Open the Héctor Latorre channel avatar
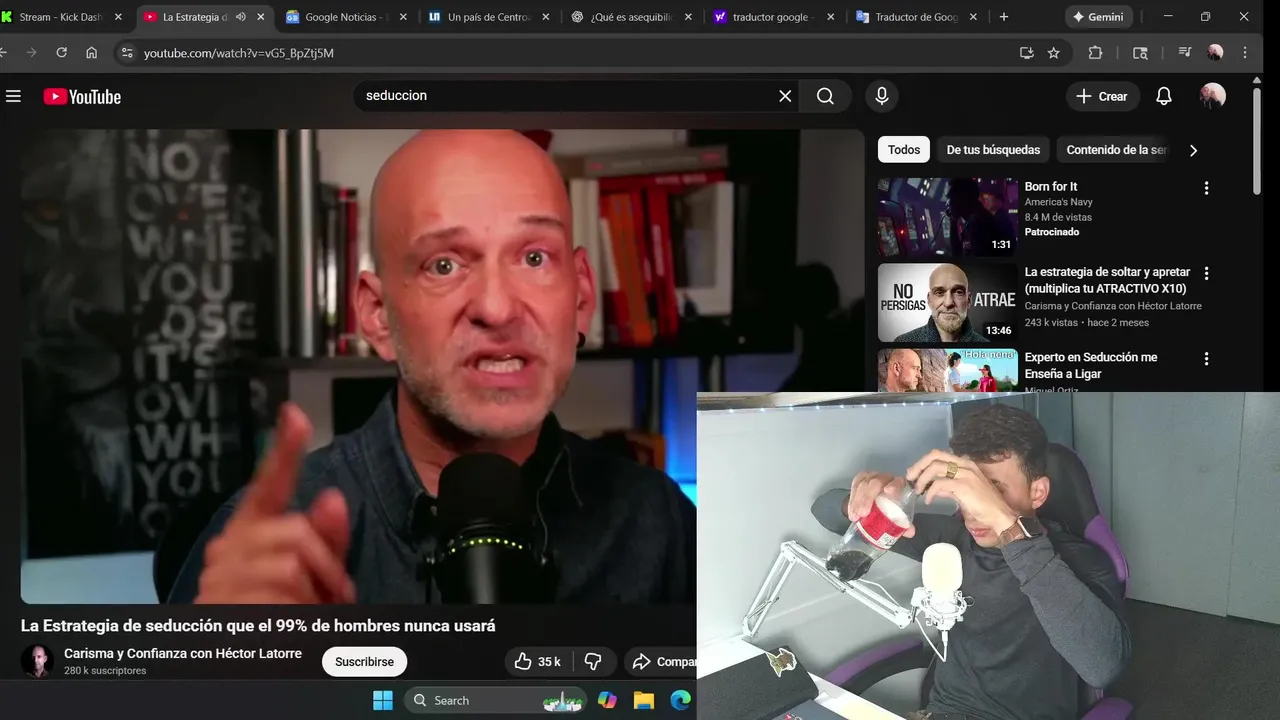The height and width of the screenshot is (720, 1280). point(38,661)
